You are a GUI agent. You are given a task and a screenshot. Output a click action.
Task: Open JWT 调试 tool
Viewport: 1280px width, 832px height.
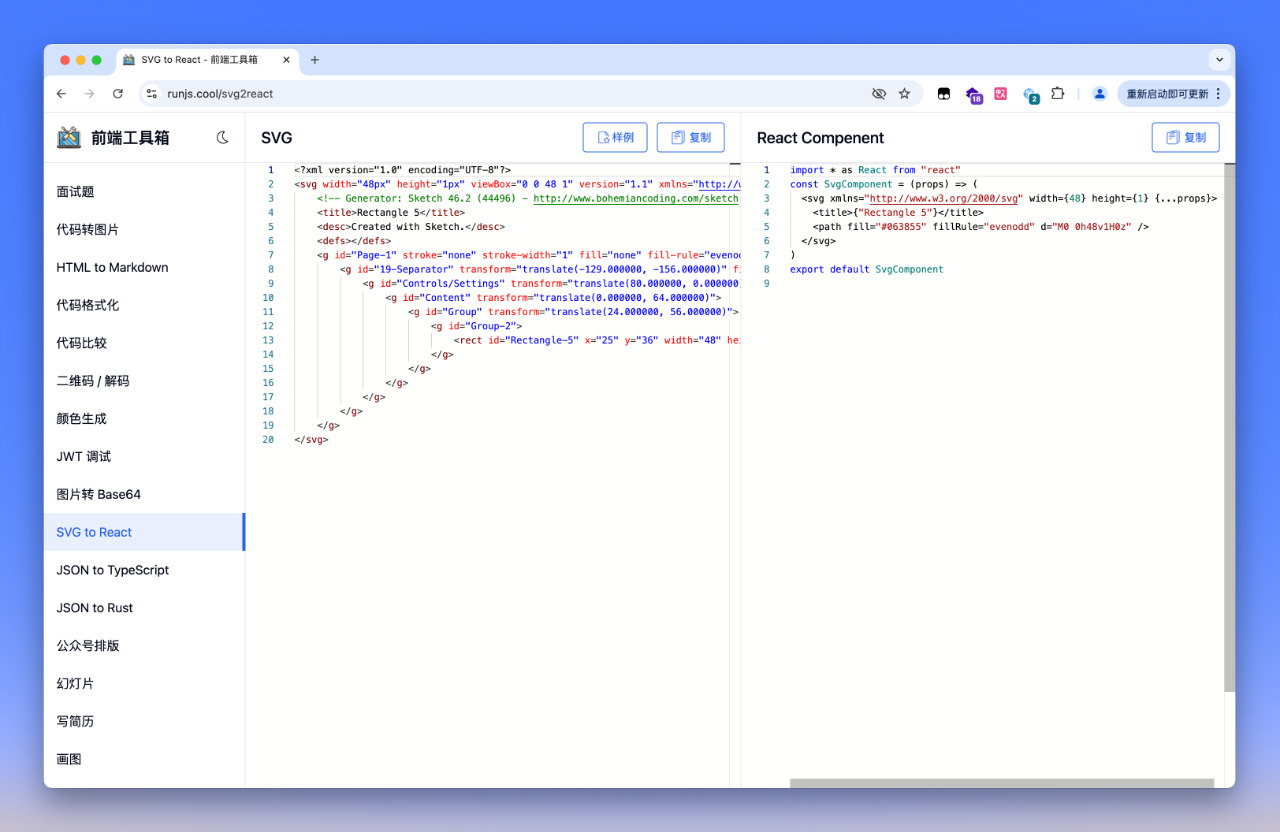pos(144,457)
